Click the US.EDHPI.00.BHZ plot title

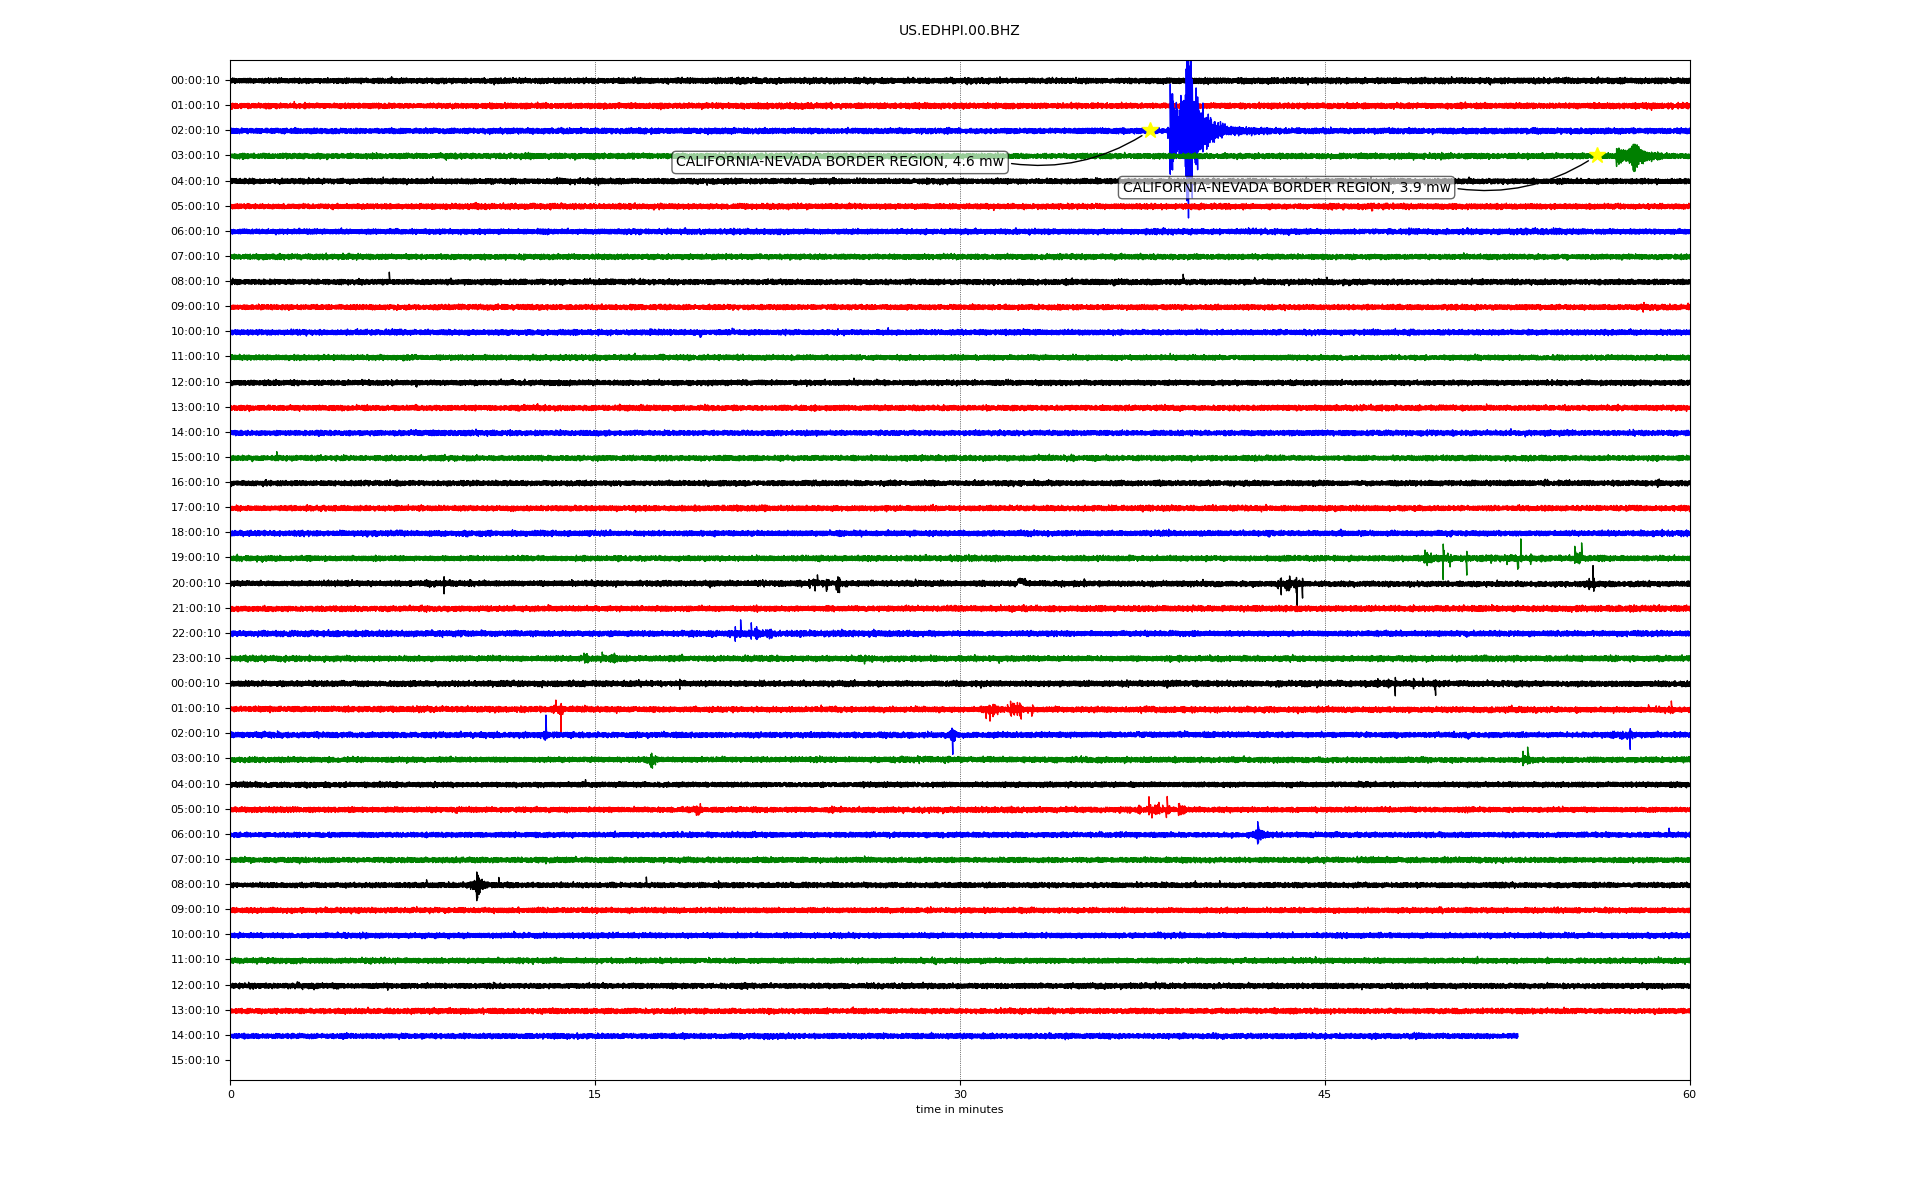(x=959, y=31)
